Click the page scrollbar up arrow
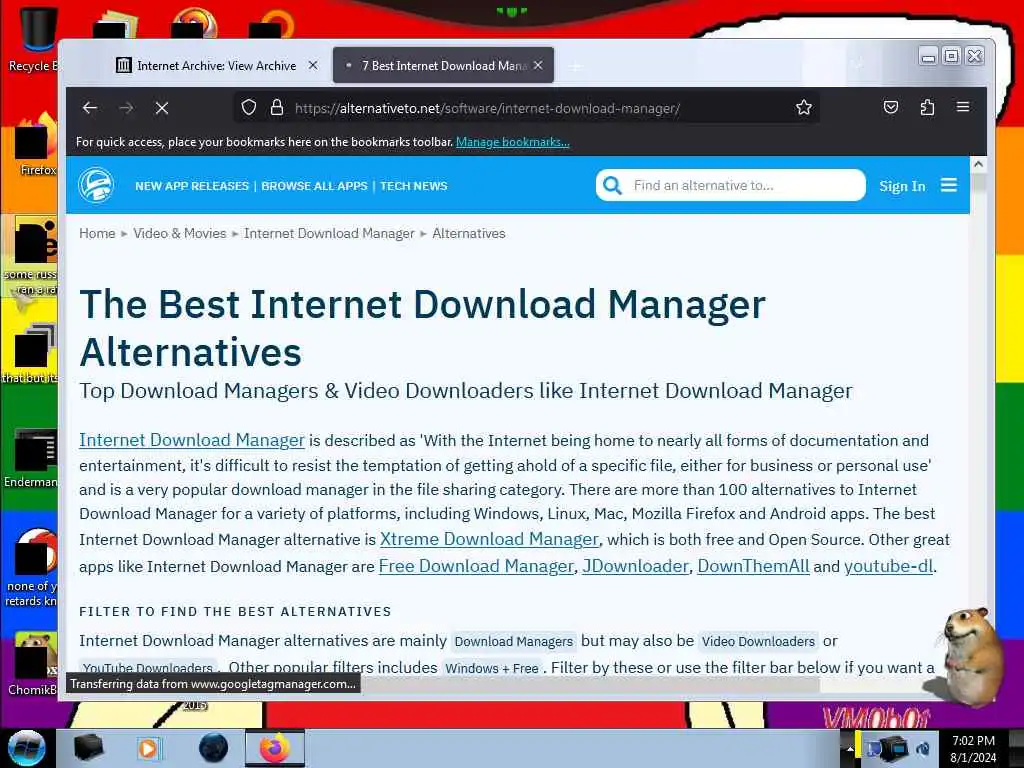 978,165
